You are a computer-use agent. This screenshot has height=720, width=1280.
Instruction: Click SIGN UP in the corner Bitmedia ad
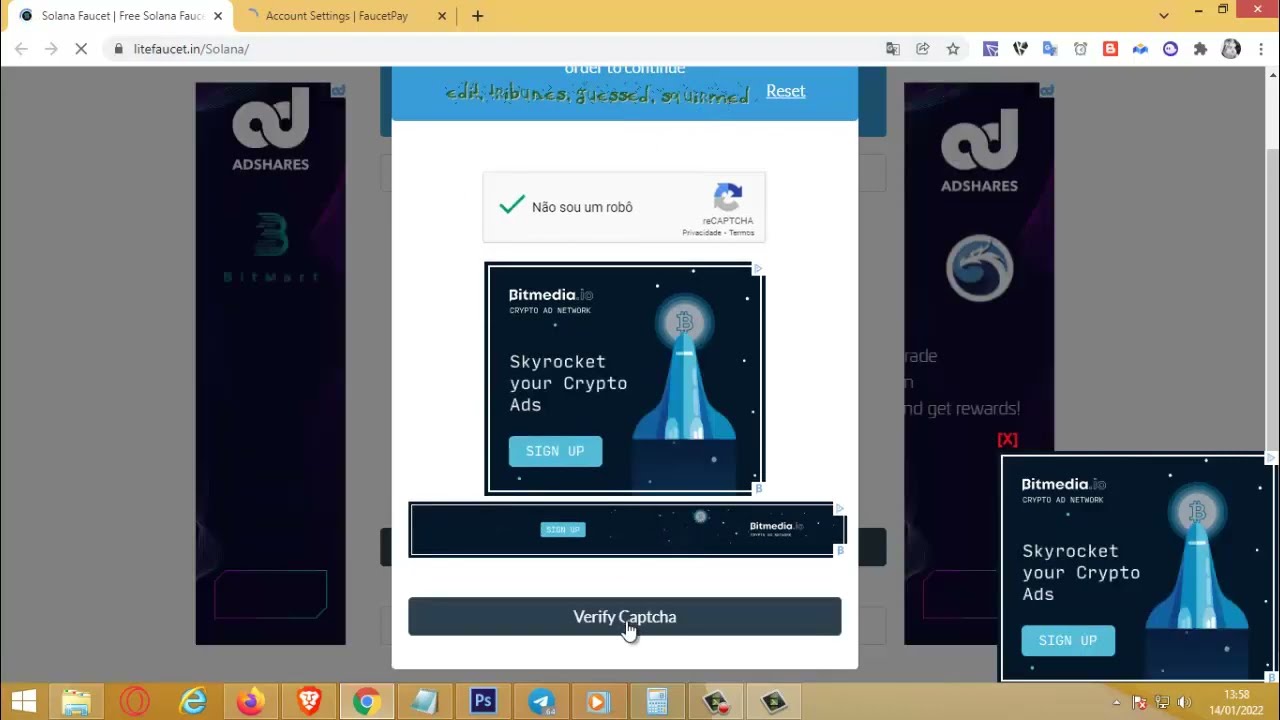click(1067, 640)
